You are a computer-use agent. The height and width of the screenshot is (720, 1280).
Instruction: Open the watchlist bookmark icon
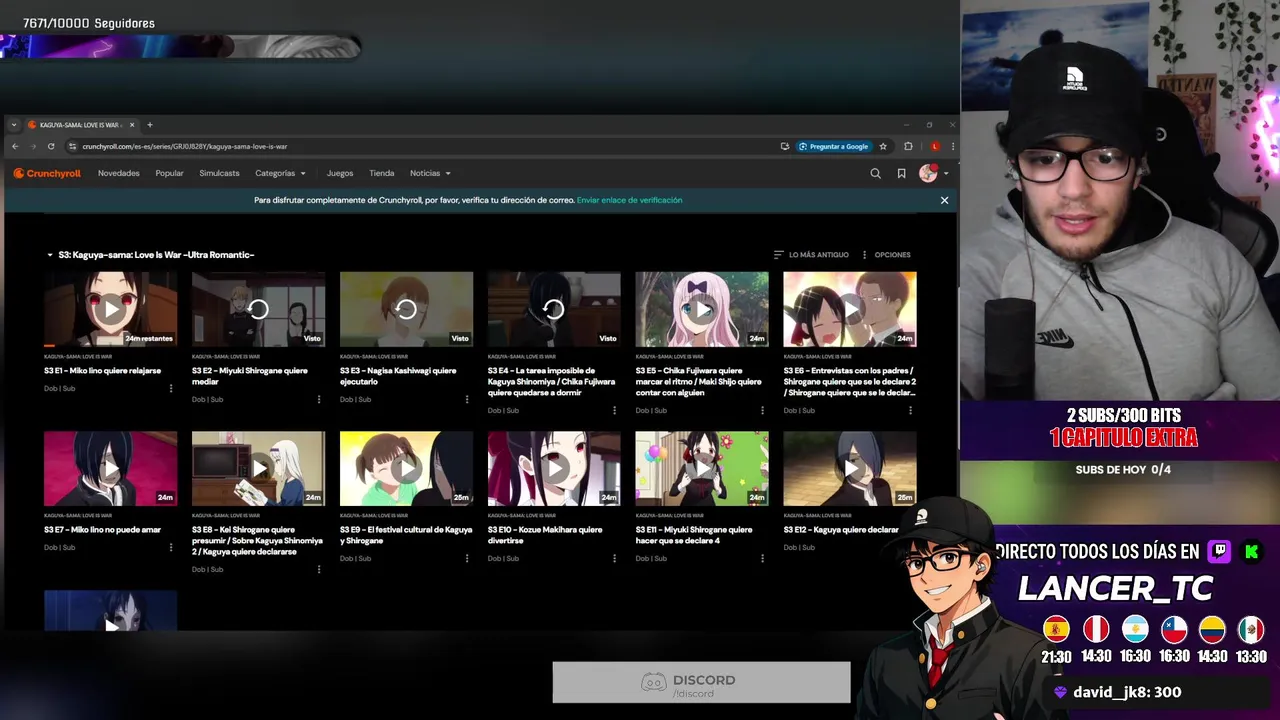pos(901,173)
